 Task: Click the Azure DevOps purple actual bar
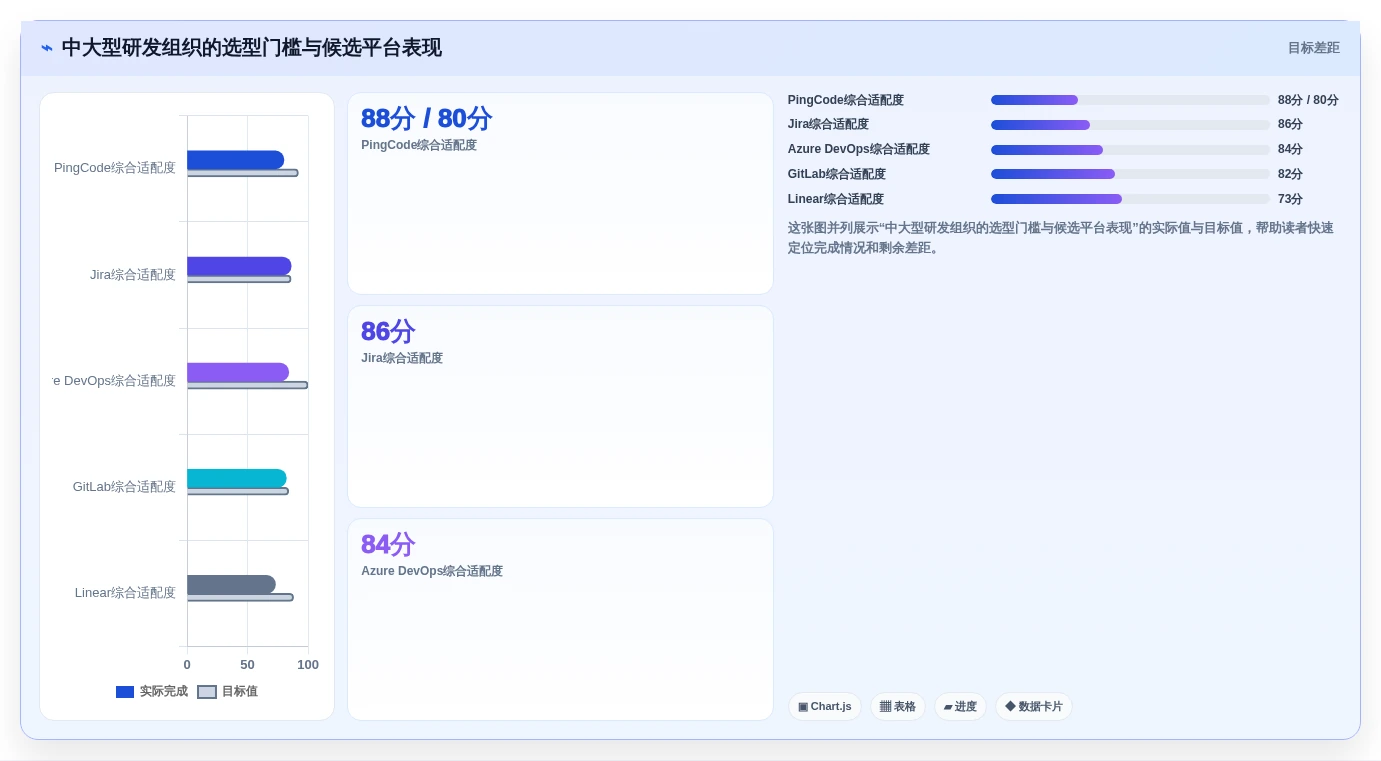(x=238, y=372)
